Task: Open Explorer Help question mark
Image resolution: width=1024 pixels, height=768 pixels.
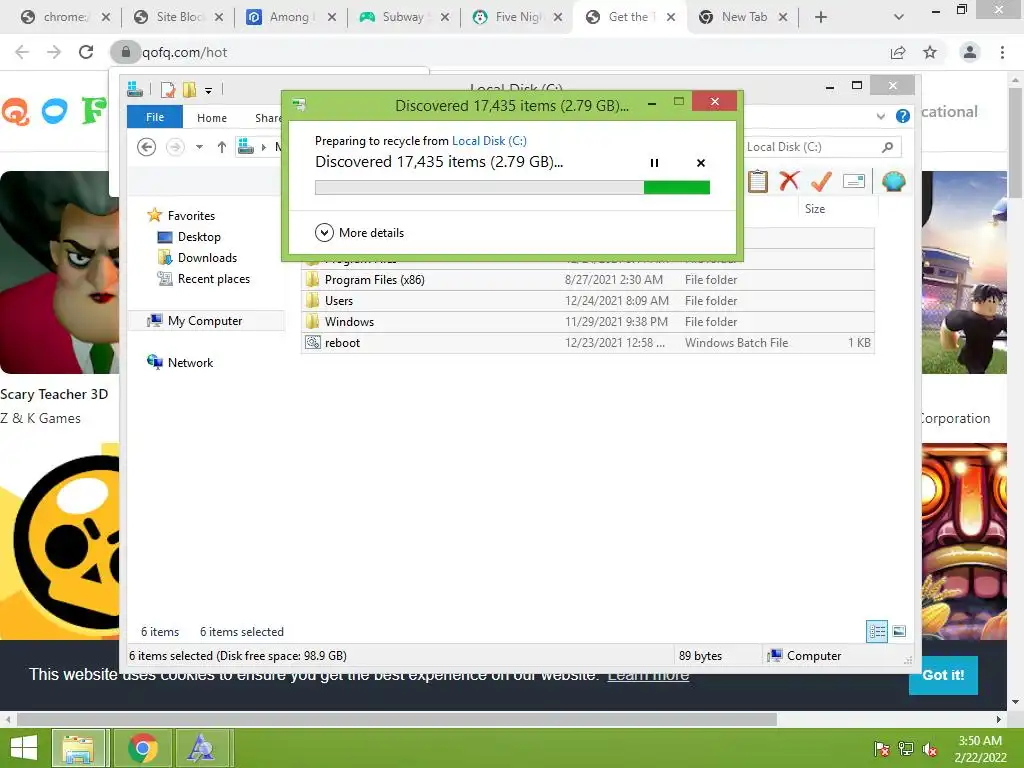Action: [903, 116]
